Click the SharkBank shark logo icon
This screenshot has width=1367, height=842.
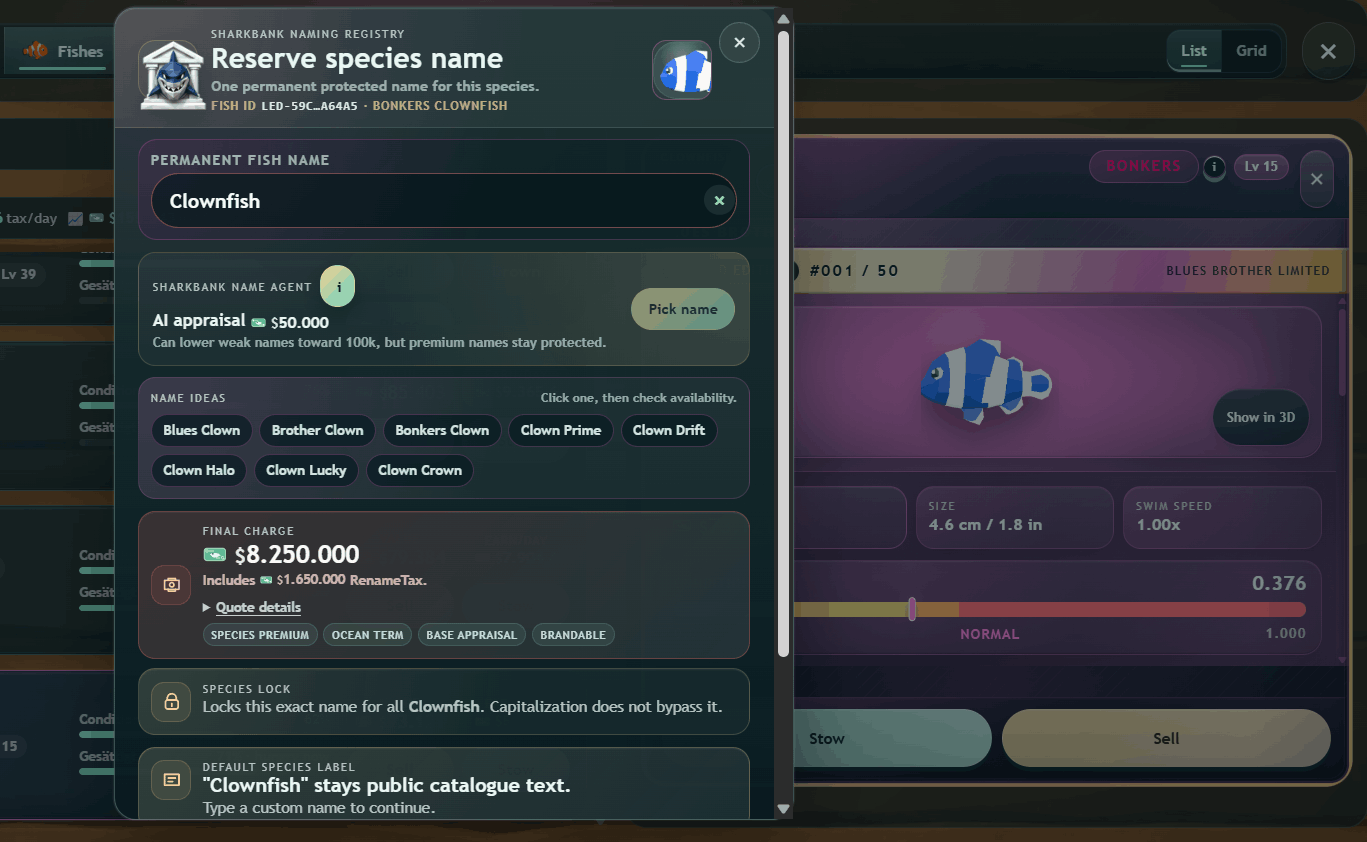point(172,74)
